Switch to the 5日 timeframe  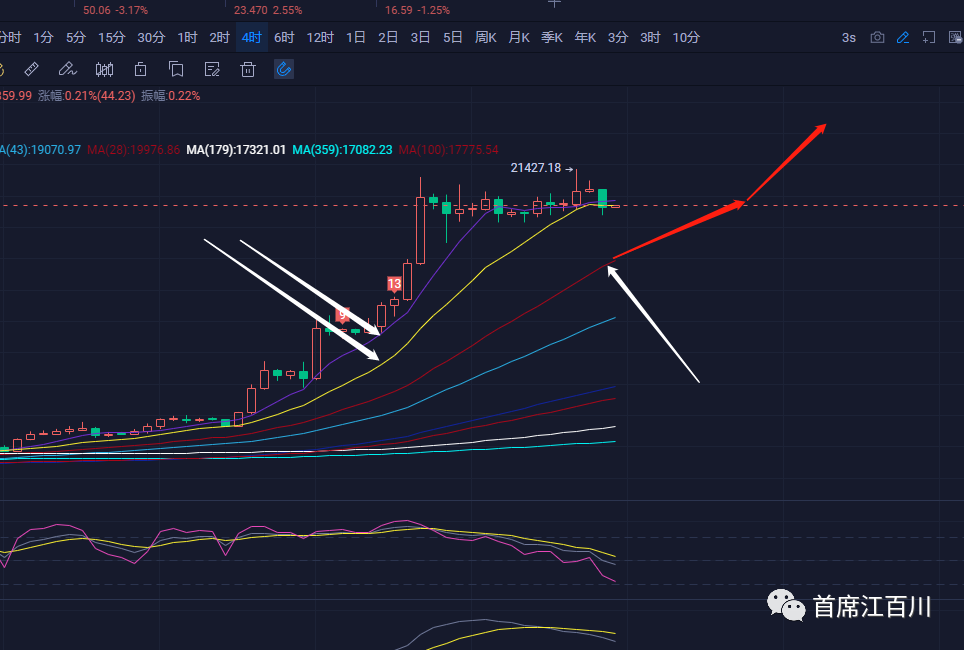[x=453, y=38]
